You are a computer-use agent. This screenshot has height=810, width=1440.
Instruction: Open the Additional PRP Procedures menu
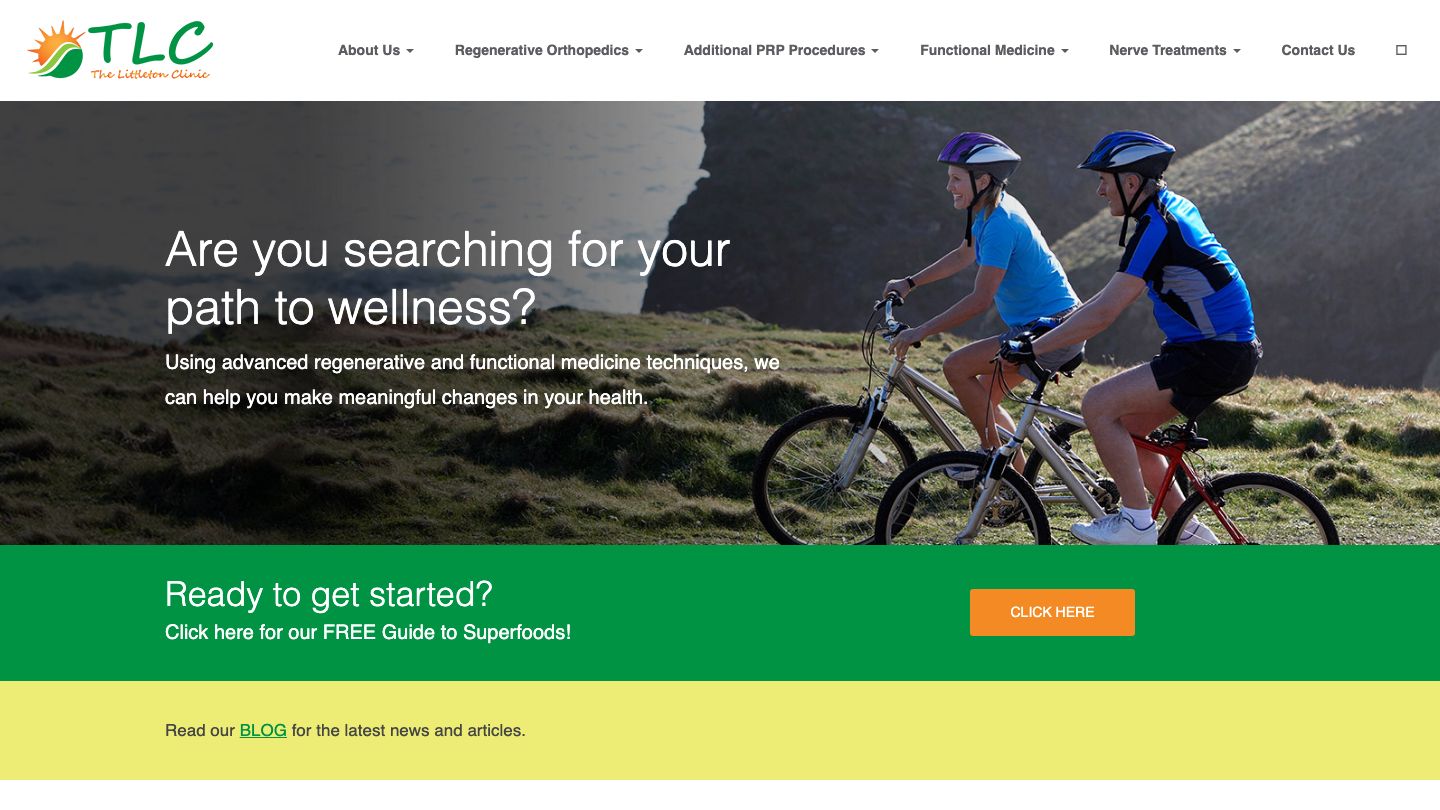(x=782, y=50)
